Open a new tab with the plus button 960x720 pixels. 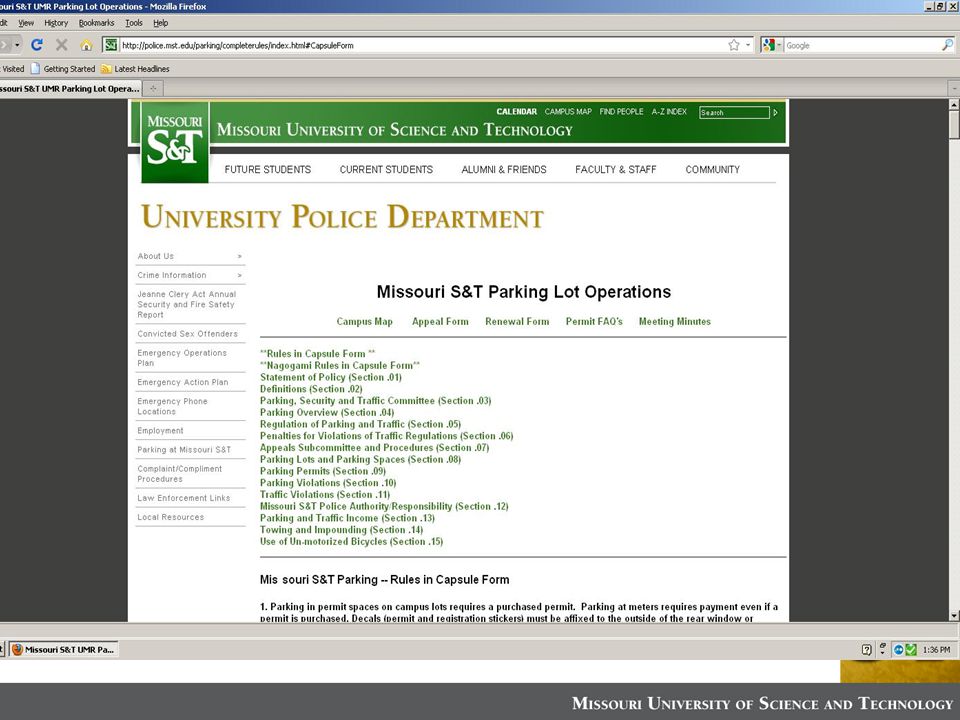click(x=153, y=88)
